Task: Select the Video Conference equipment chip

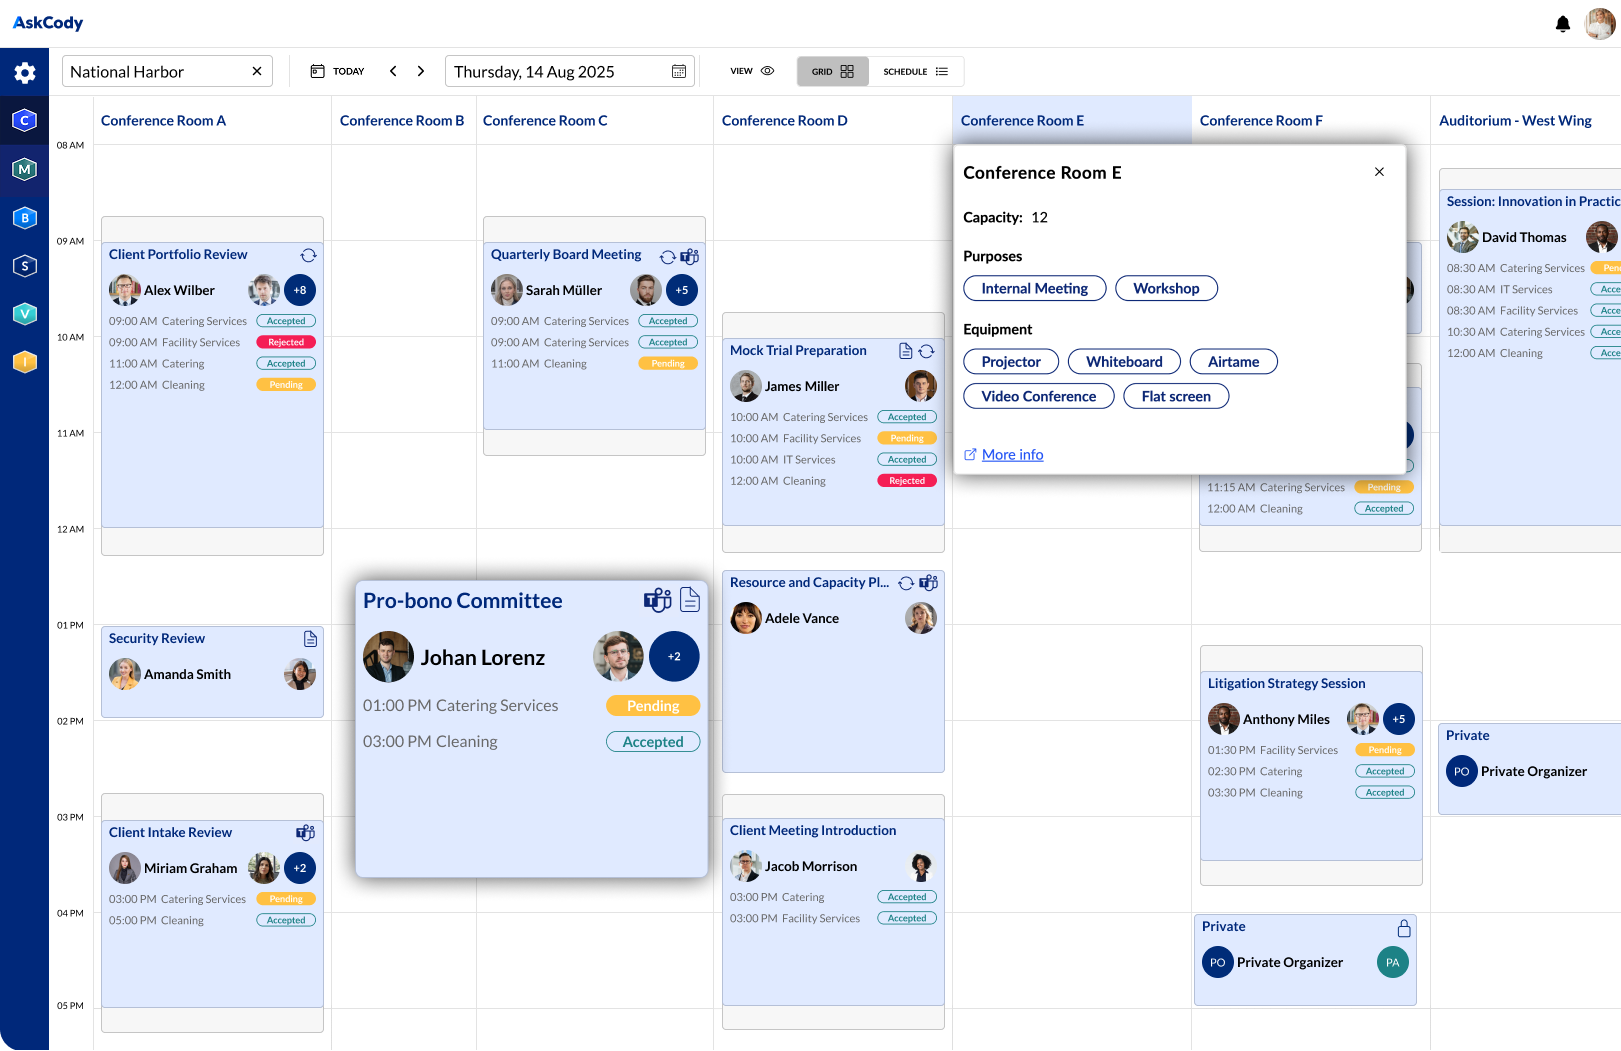Action: (x=1038, y=396)
